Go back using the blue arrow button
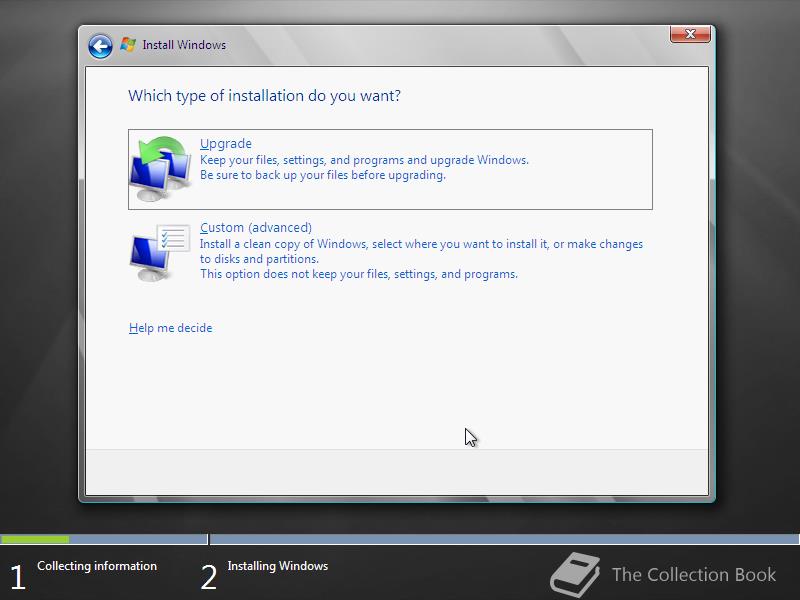Screen dimensions: 800x600 click(100, 46)
